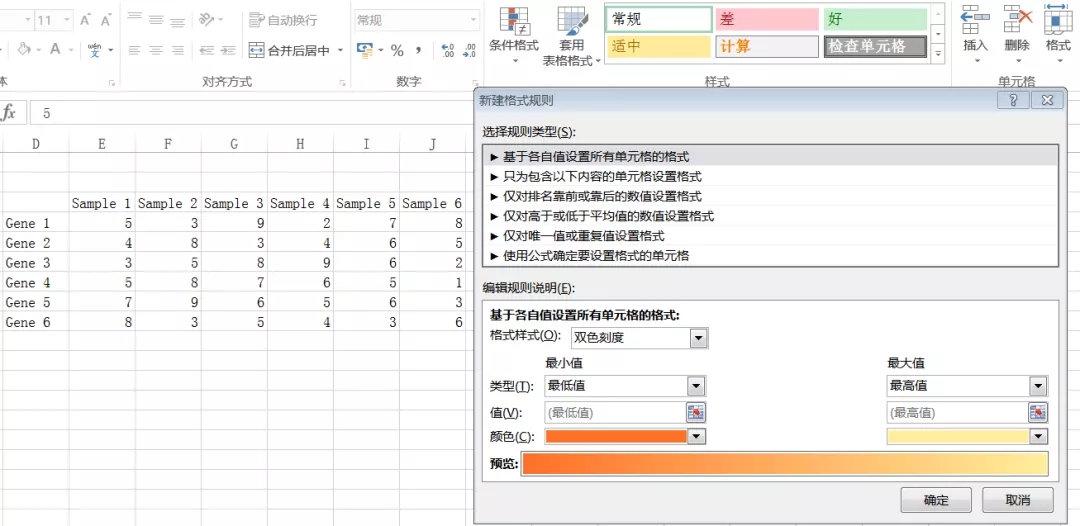Click the gradient preview bar
Viewport: 1080px width, 526px height.
[785, 464]
